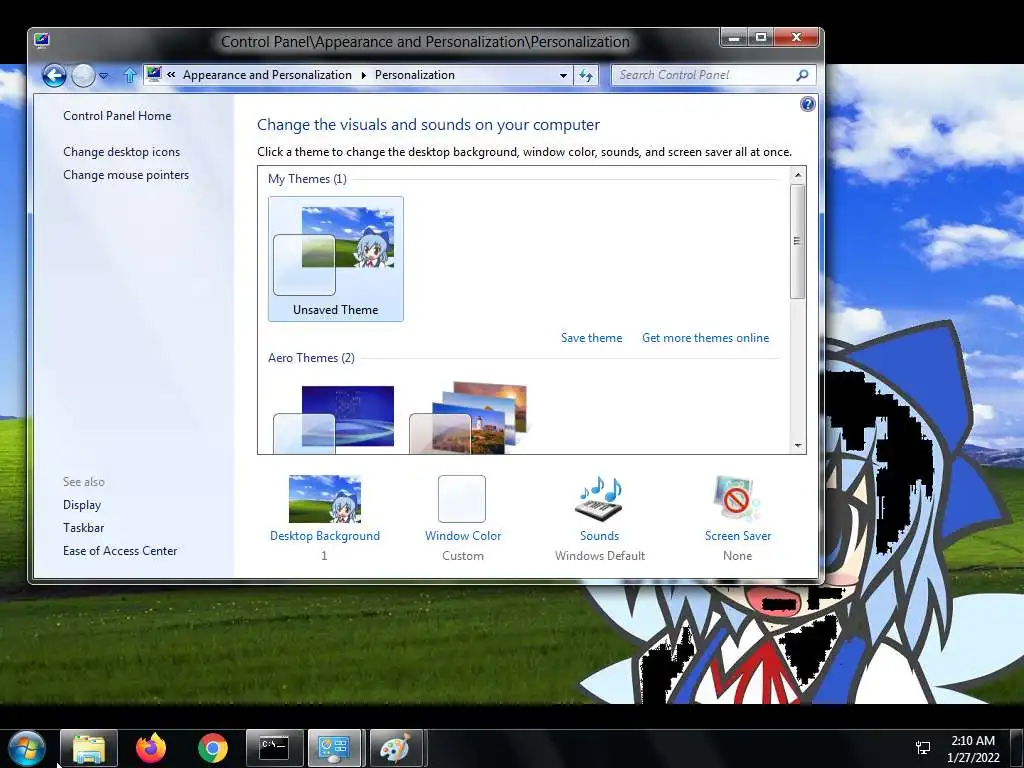Screen dimensions: 1024x768
Task: Click the Desktop Background text link
Action: pyautogui.click(x=325, y=536)
